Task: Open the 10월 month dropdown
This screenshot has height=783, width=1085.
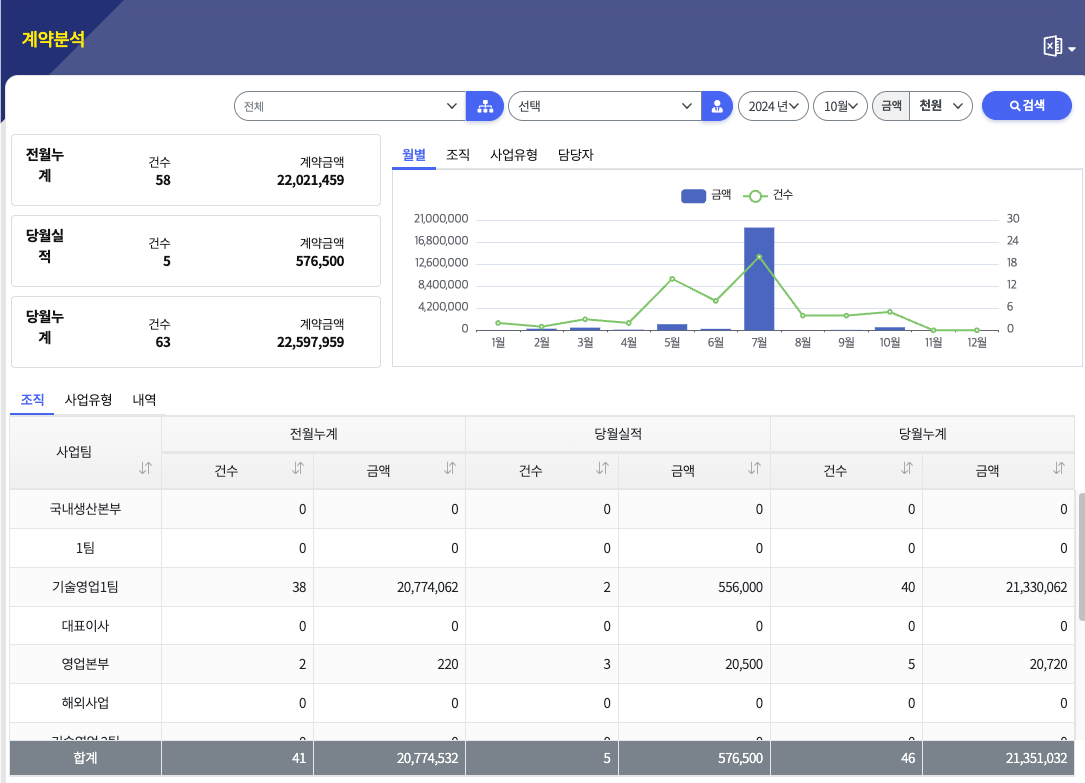Action: [x=840, y=106]
